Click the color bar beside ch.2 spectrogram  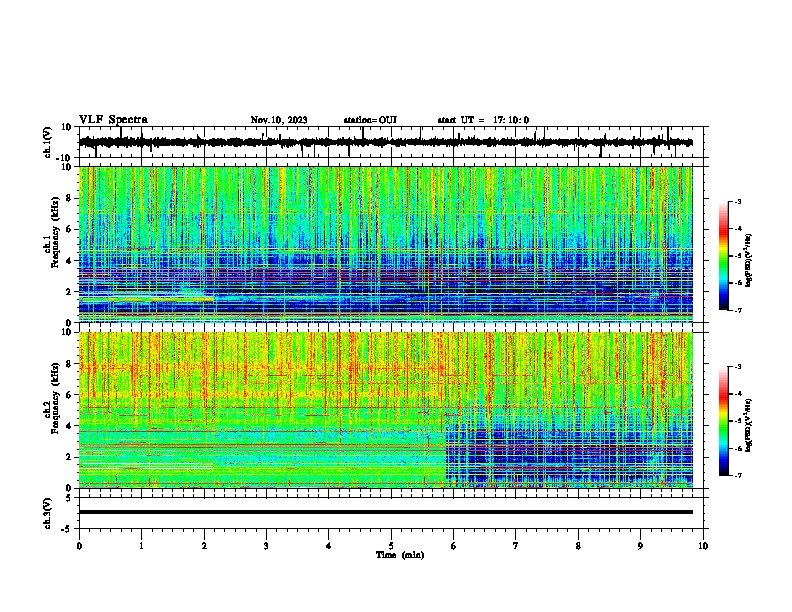click(x=723, y=421)
